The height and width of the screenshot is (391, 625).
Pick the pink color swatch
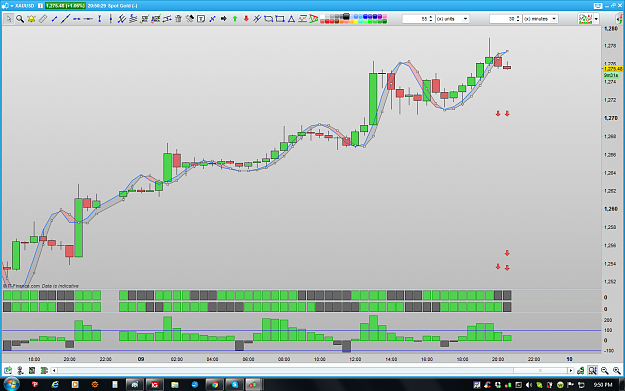pos(385,17)
